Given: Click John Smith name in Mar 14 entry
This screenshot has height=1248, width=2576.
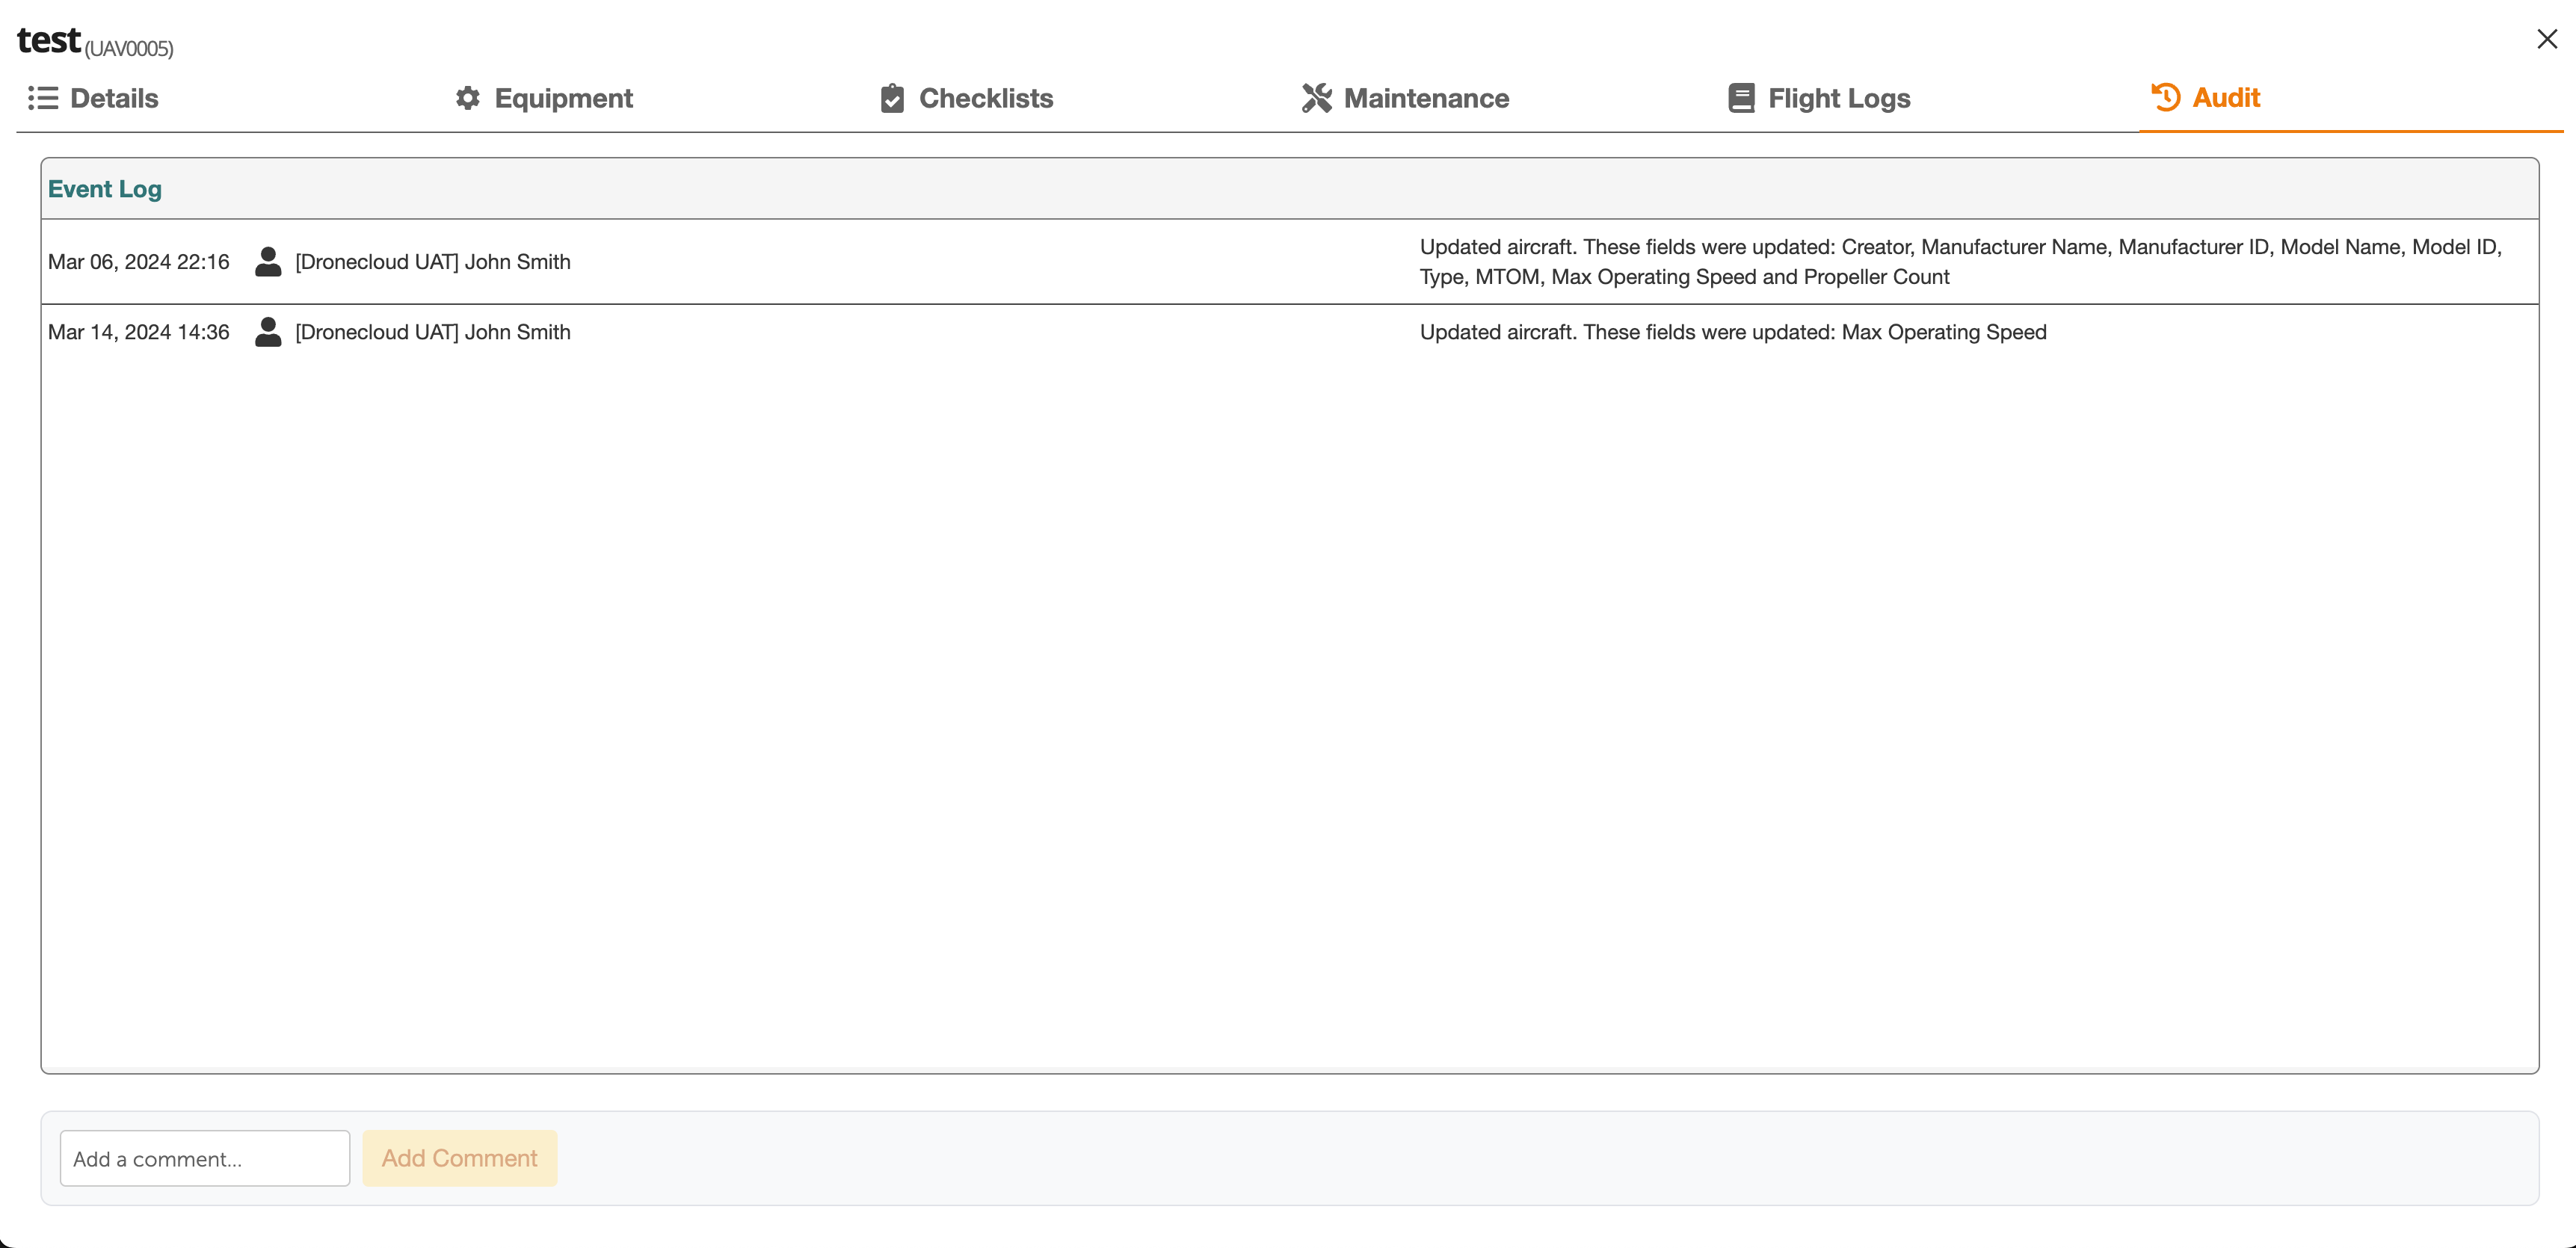Looking at the screenshot, I should pos(433,332).
